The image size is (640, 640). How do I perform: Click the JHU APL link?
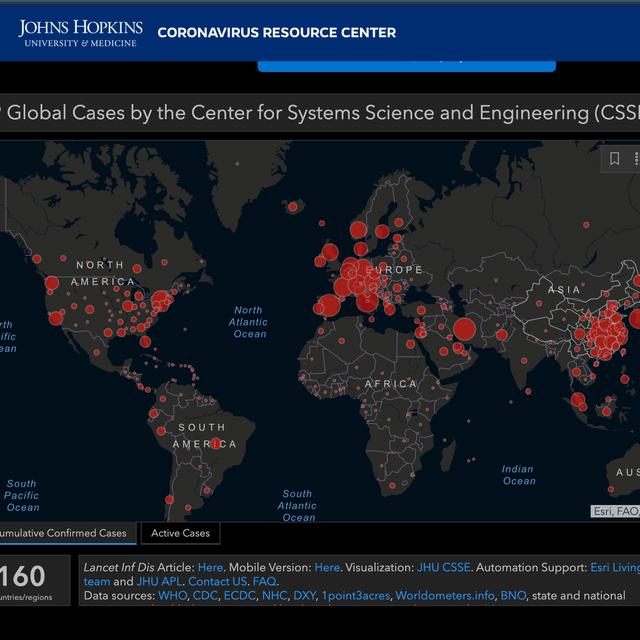click(x=159, y=581)
